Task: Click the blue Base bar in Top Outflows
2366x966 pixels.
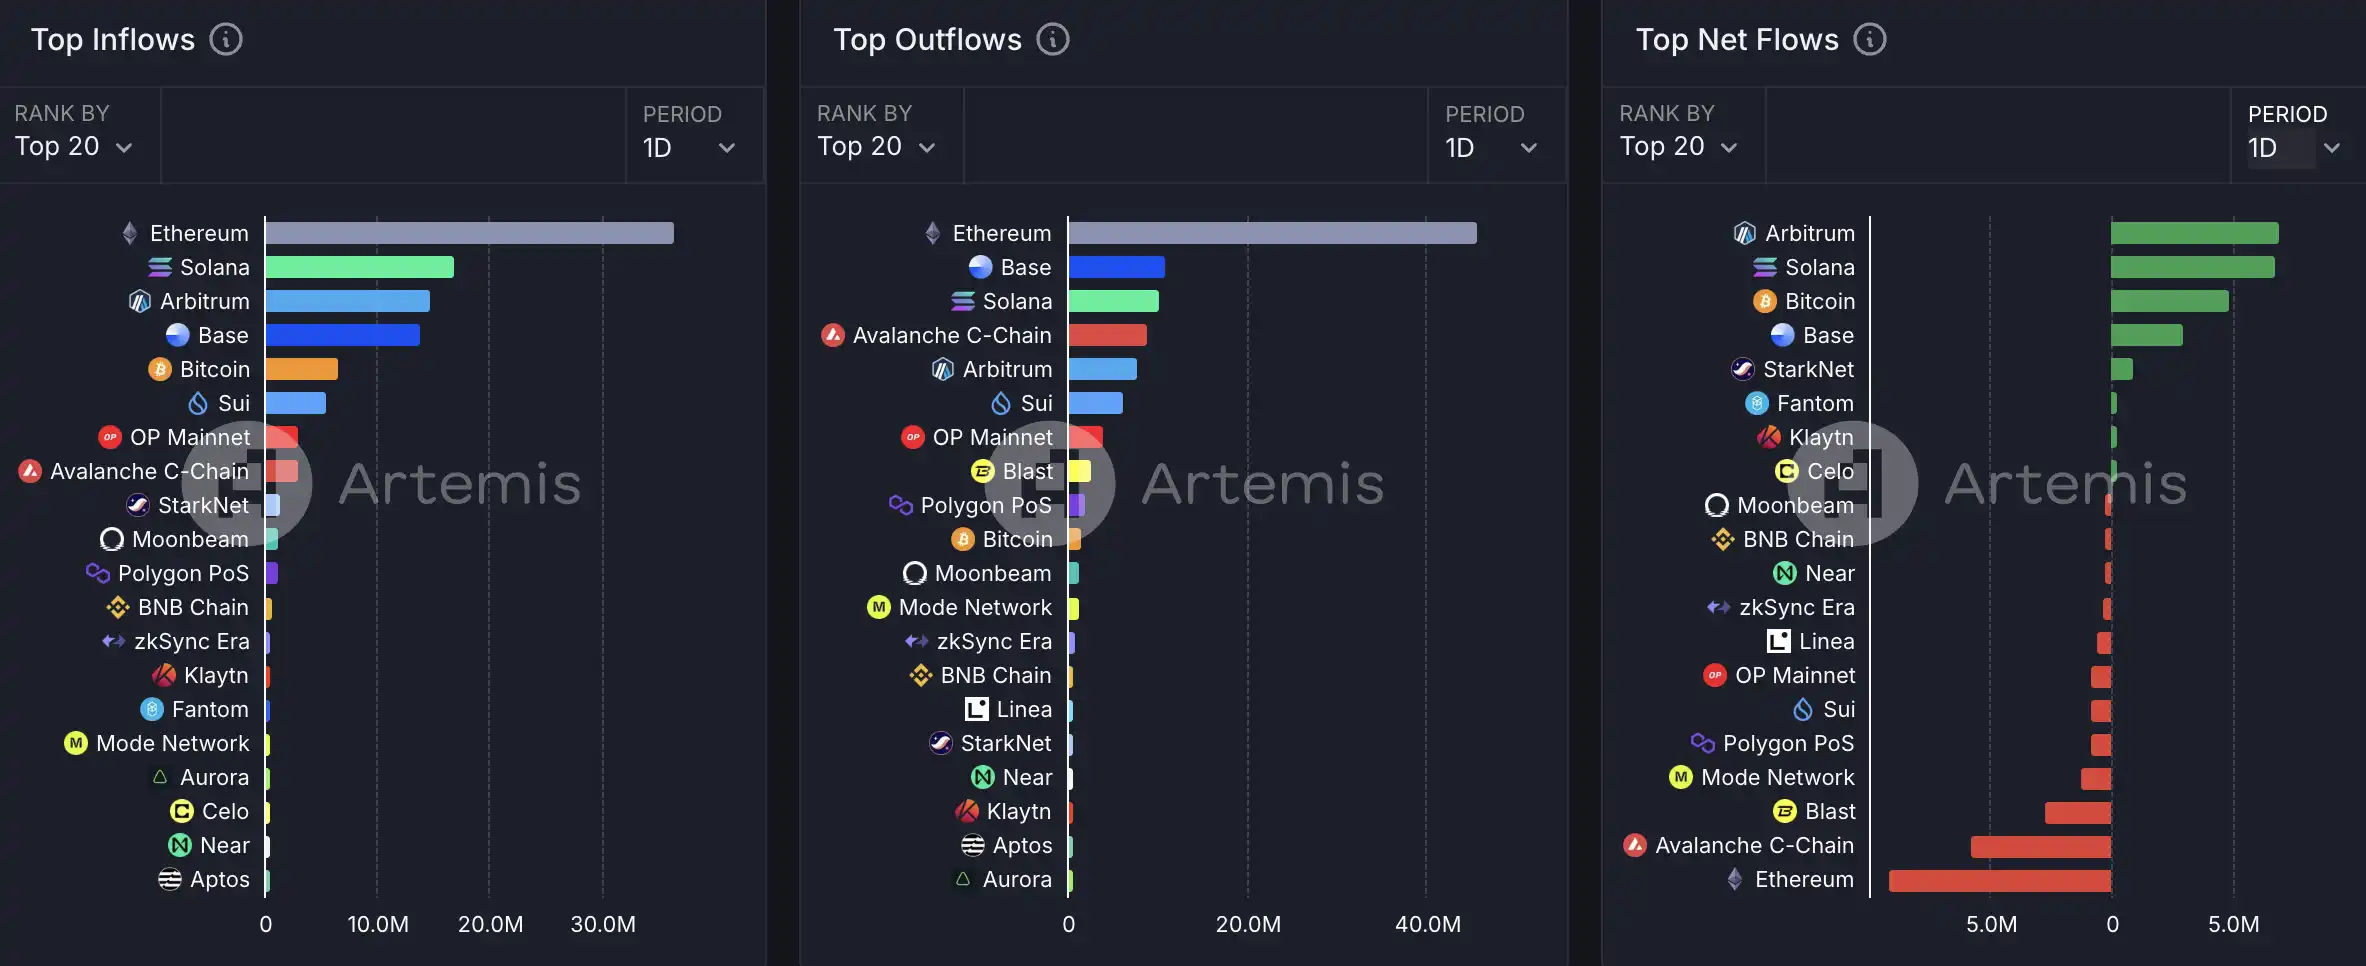Action: pos(1116,268)
